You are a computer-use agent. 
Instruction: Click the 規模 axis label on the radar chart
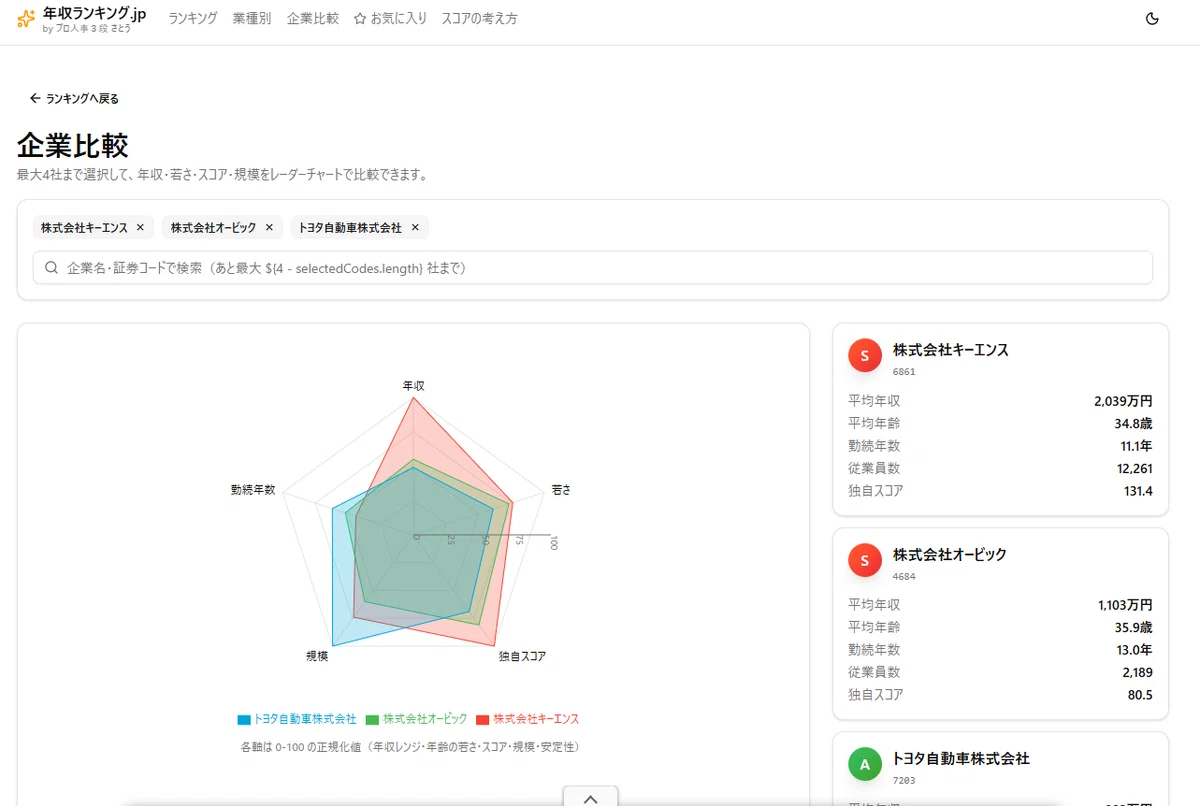point(317,657)
